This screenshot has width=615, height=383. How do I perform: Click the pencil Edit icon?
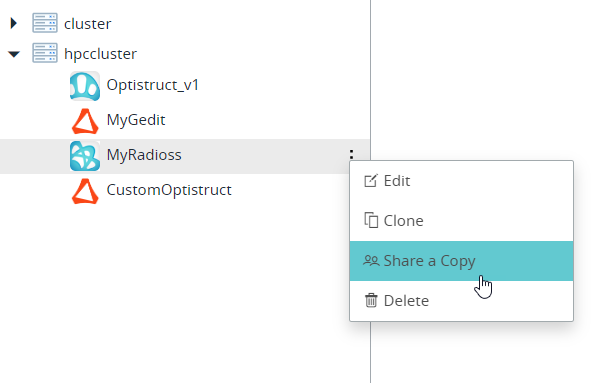(x=371, y=181)
